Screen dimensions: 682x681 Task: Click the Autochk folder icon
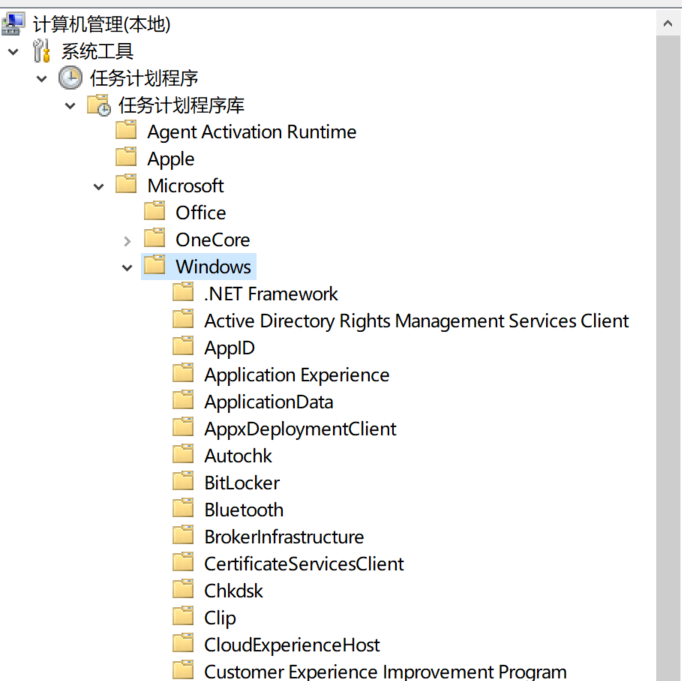tap(183, 454)
